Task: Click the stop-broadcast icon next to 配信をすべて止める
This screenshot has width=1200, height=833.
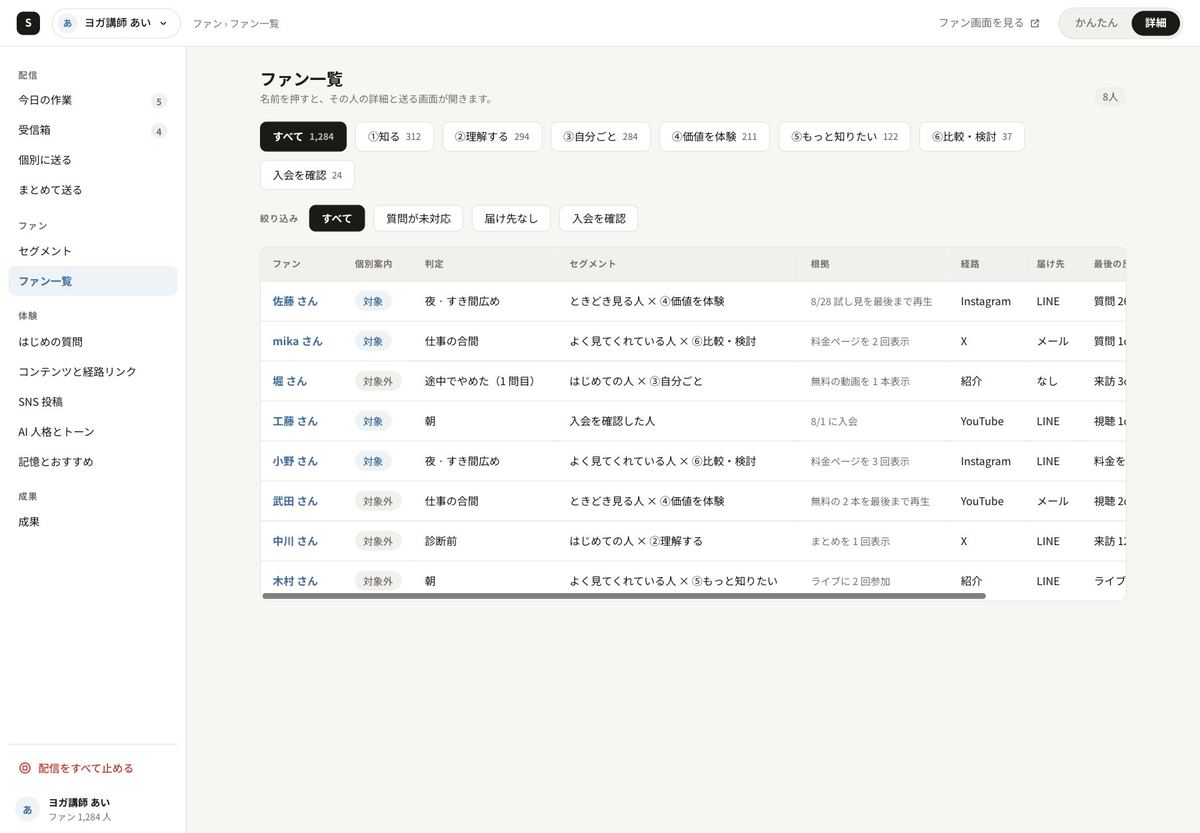Action: pos(25,768)
